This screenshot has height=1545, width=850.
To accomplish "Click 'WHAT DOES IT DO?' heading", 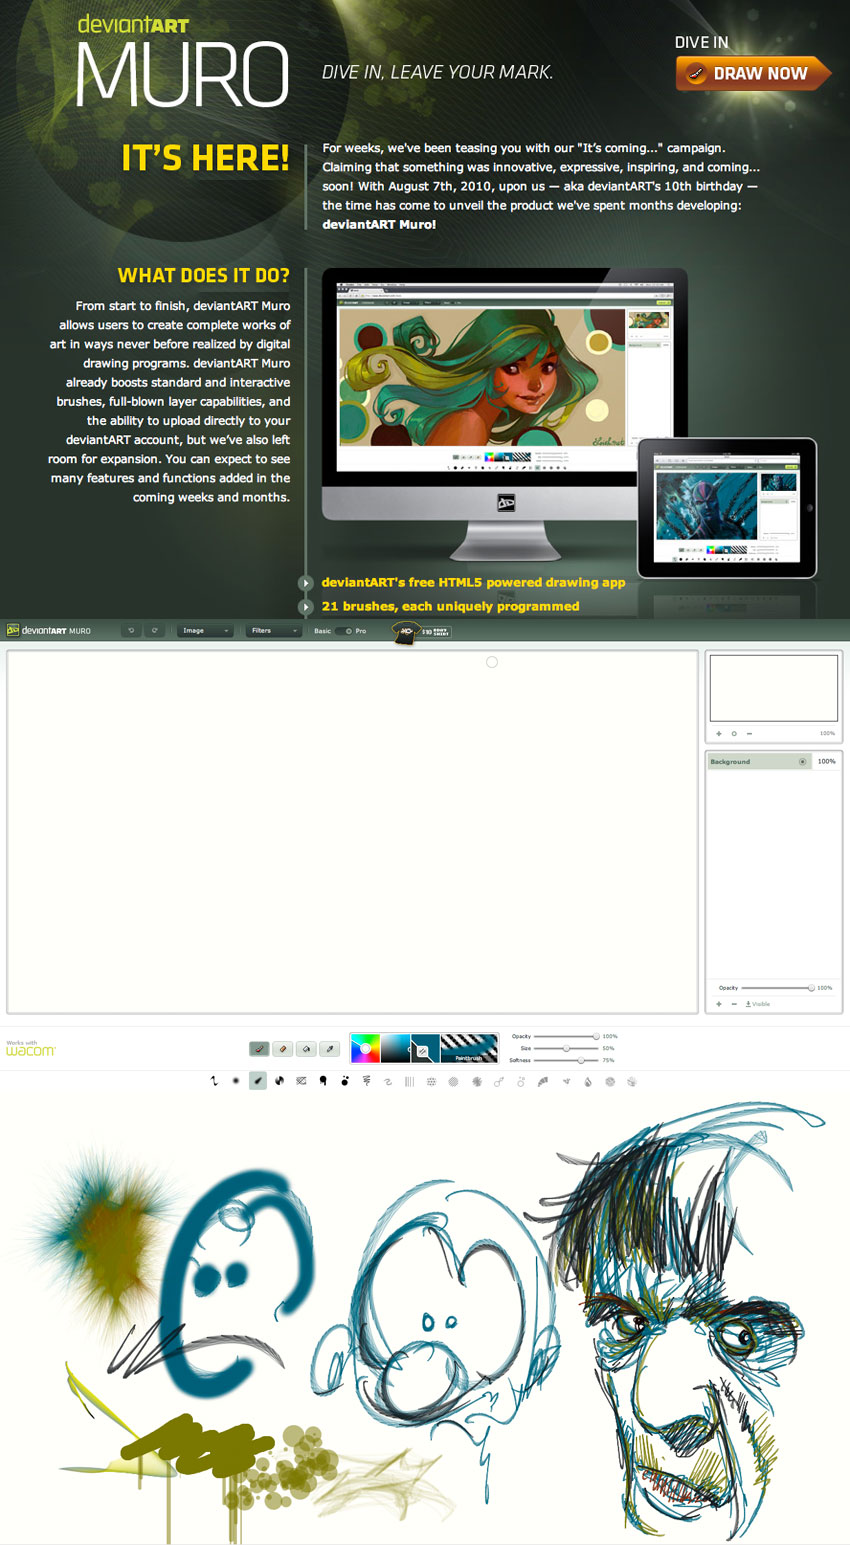I will coord(204,275).
